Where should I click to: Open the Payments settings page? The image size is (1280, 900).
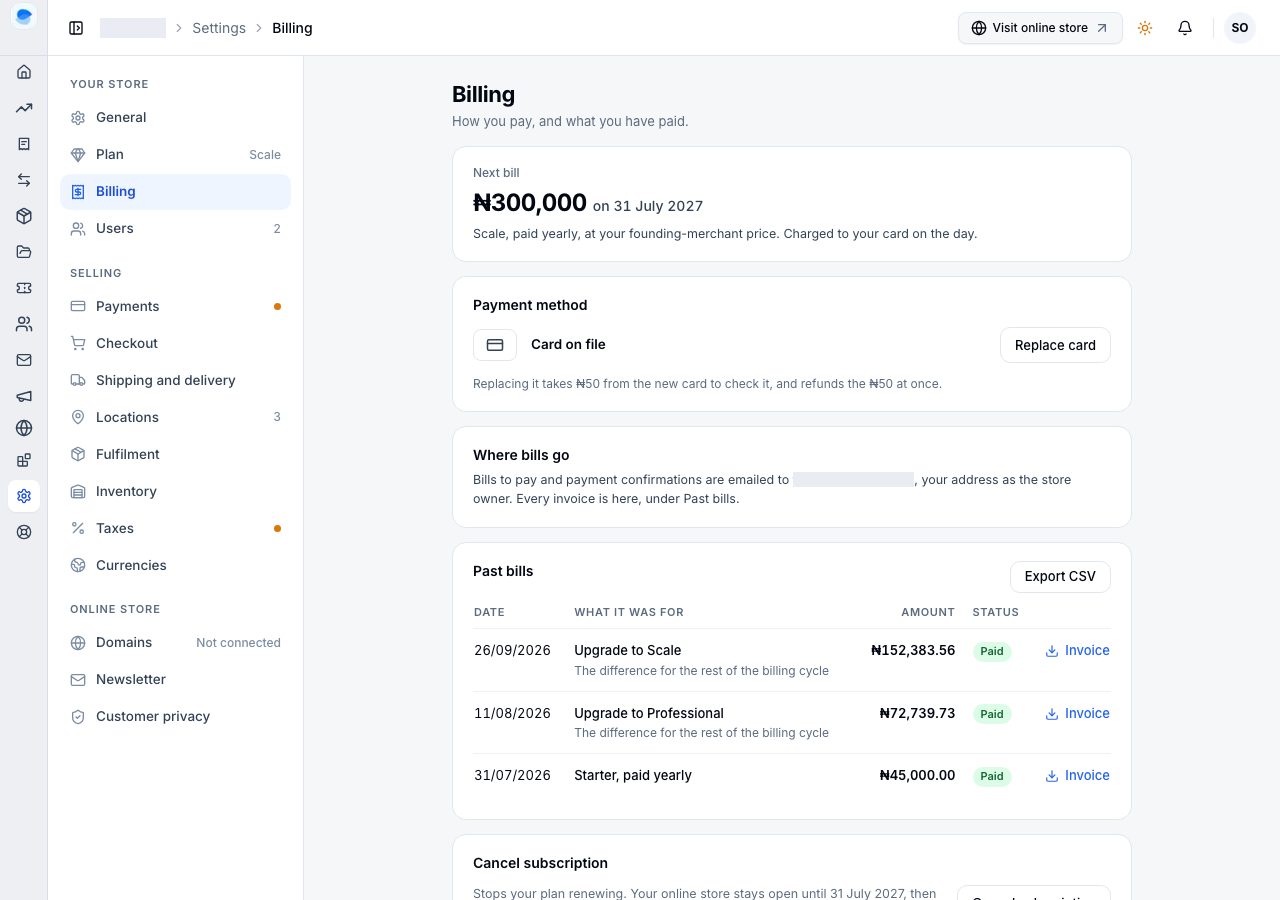click(175, 307)
